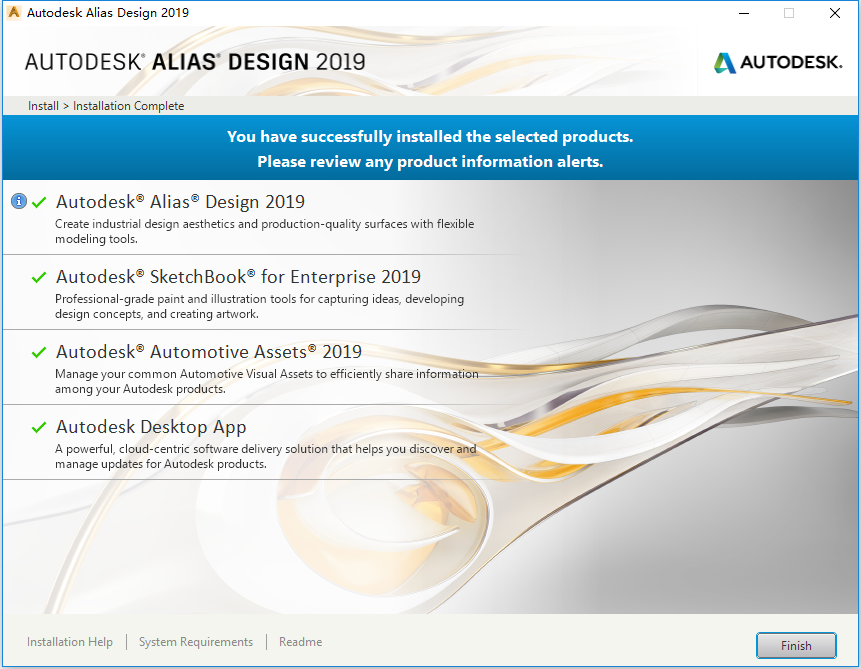Click the 'Create industrial design aesthetics' description
The image size is (861, 669).
264,231
